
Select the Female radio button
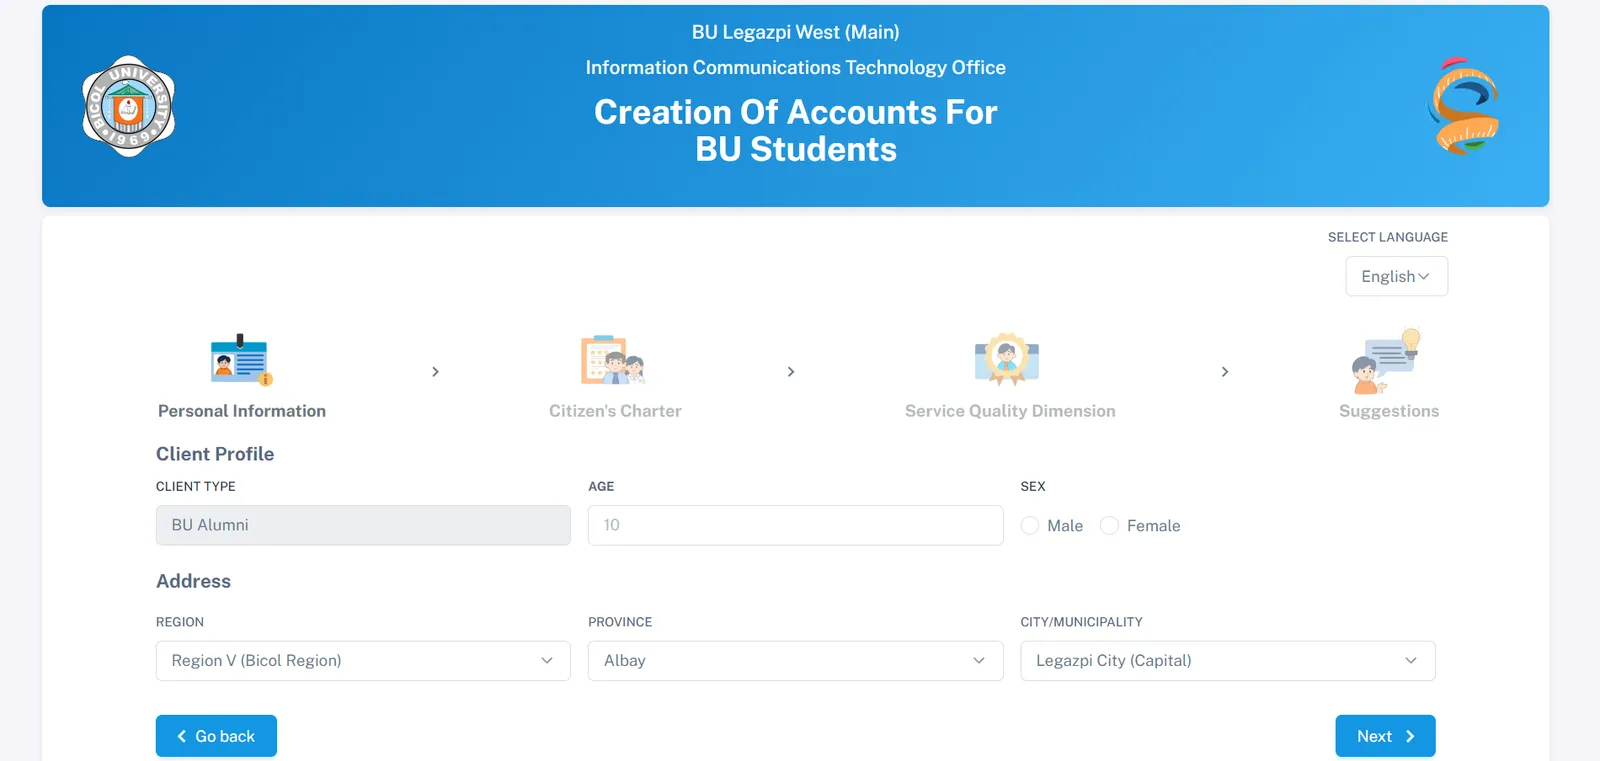point(1109,525)
